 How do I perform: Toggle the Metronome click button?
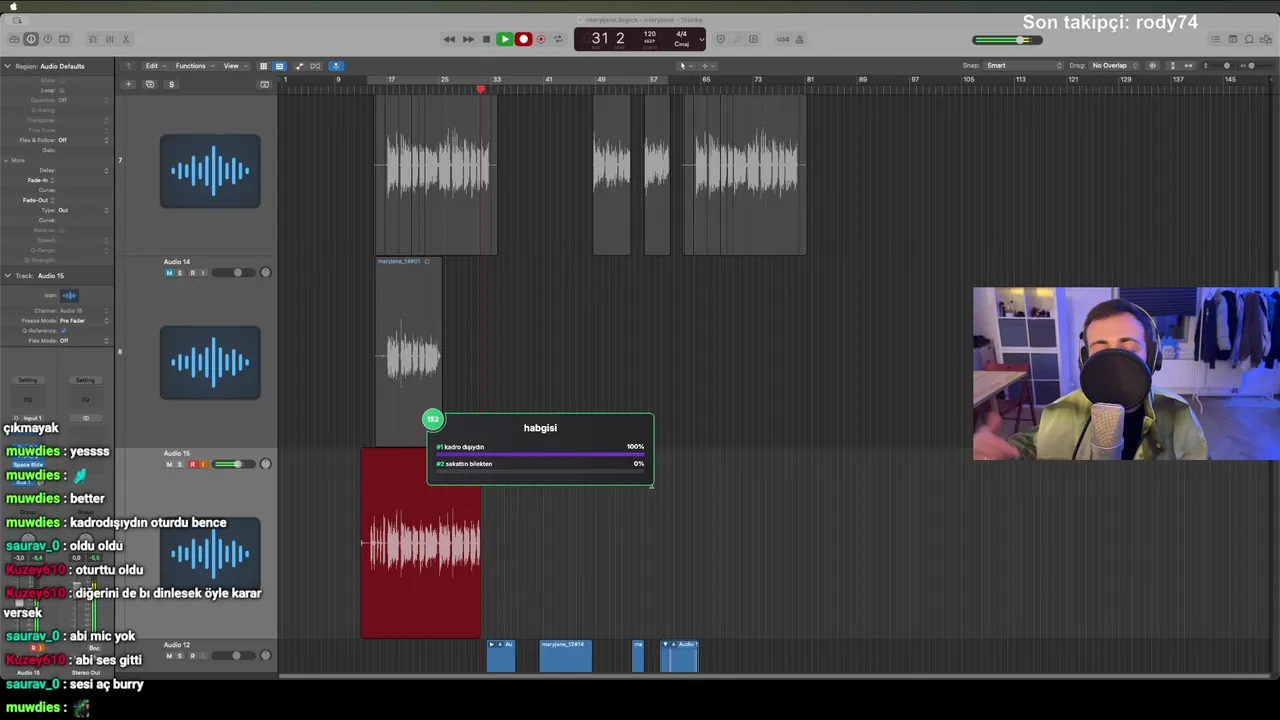click(x=799, y=39)
